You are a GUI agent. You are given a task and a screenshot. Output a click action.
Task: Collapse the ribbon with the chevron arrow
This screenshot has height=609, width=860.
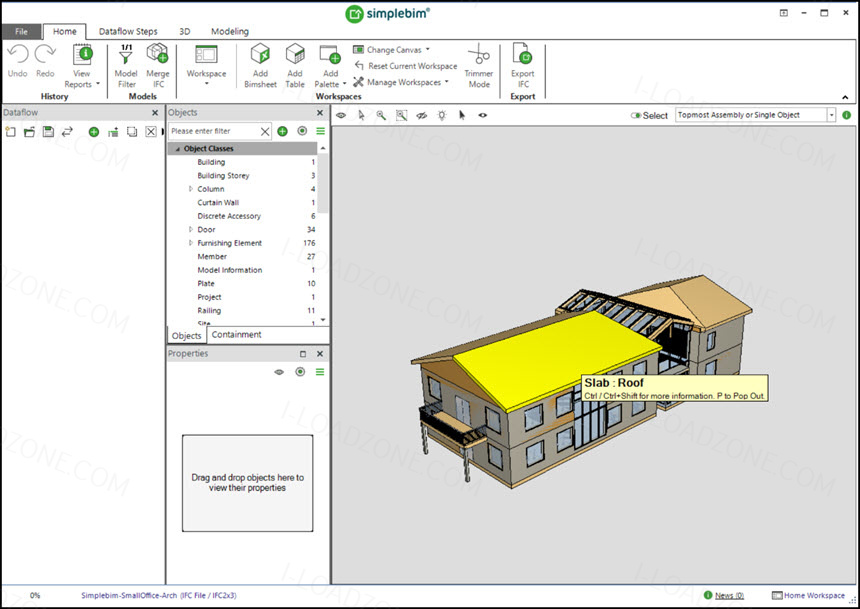click(845, 97)
